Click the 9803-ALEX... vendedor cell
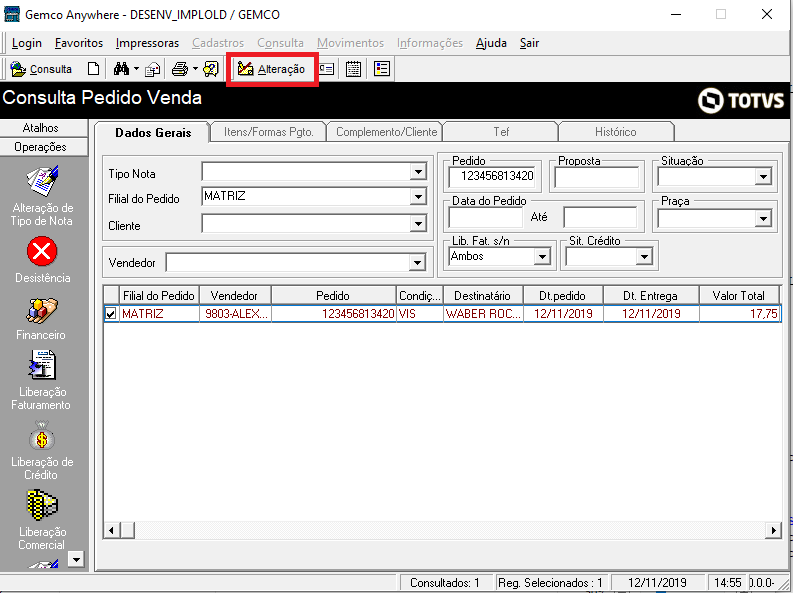793x593 pixels. [x=235, y=314]
